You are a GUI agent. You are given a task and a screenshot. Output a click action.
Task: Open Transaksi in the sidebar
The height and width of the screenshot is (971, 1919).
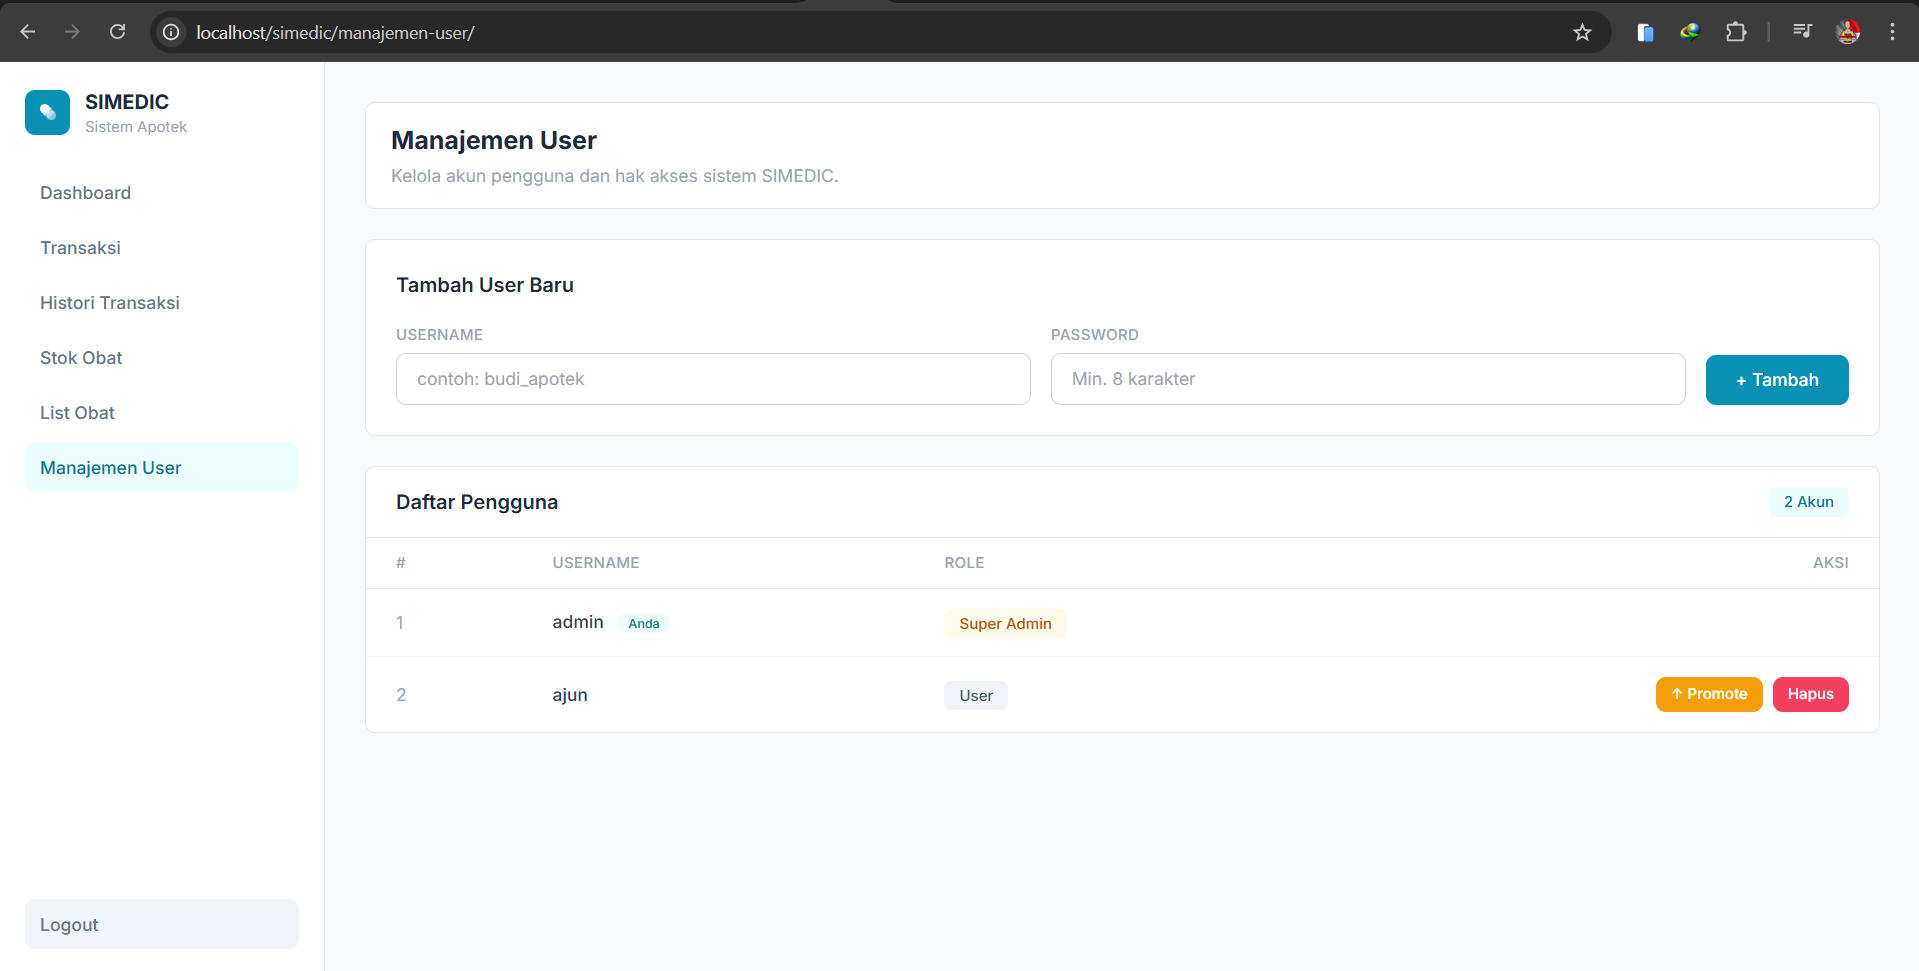click(x=162, y=248)
